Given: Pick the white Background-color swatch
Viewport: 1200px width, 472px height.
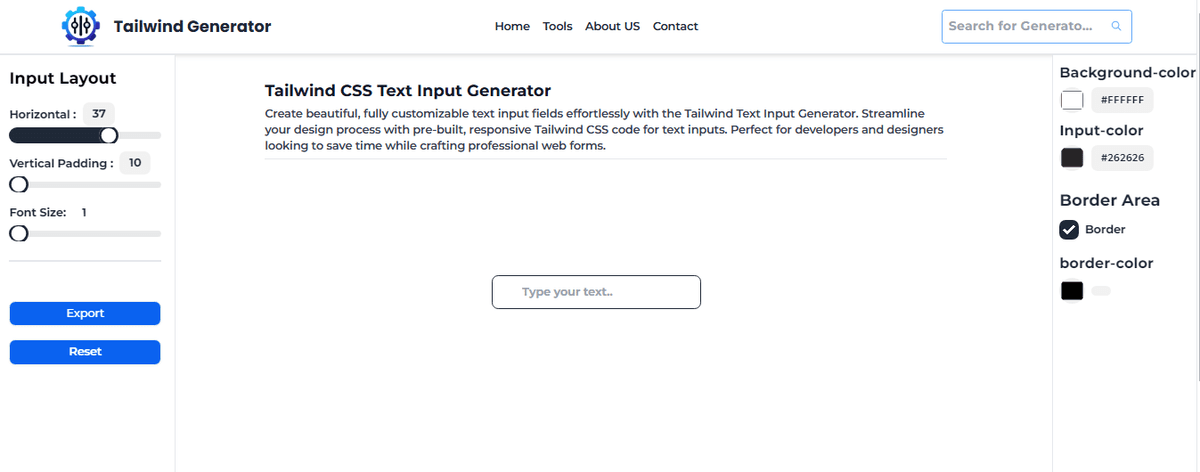Looking at the screenshot, I should click(x=1072, y=101).
